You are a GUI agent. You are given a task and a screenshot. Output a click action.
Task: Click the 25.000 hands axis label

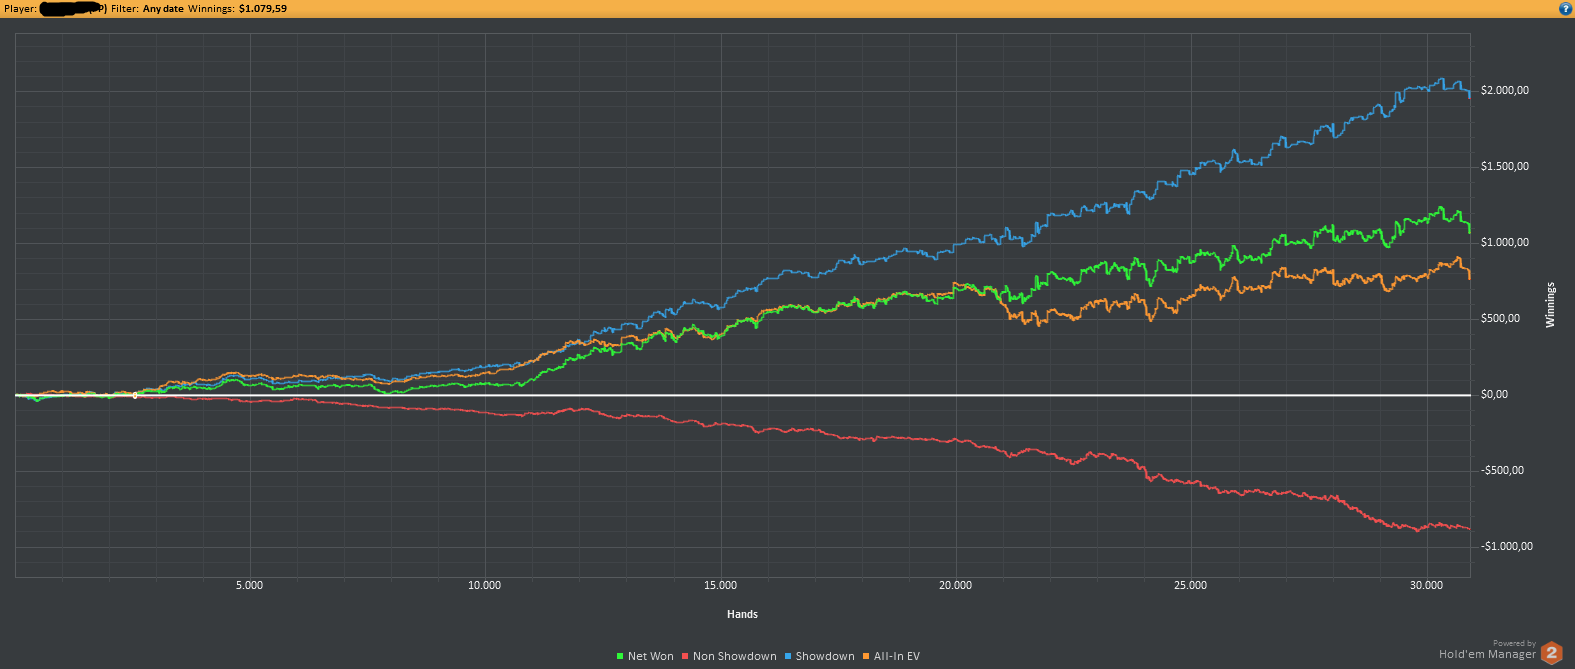(1190, 586)
